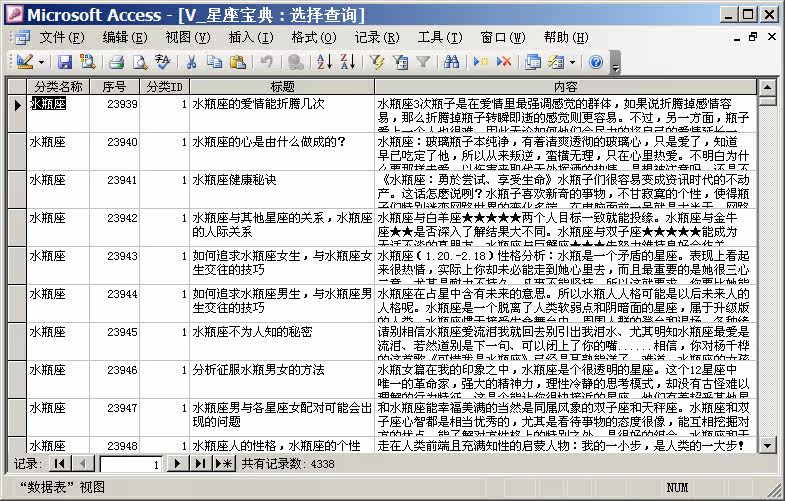Click the Print Preview icon

pos(140,62)
